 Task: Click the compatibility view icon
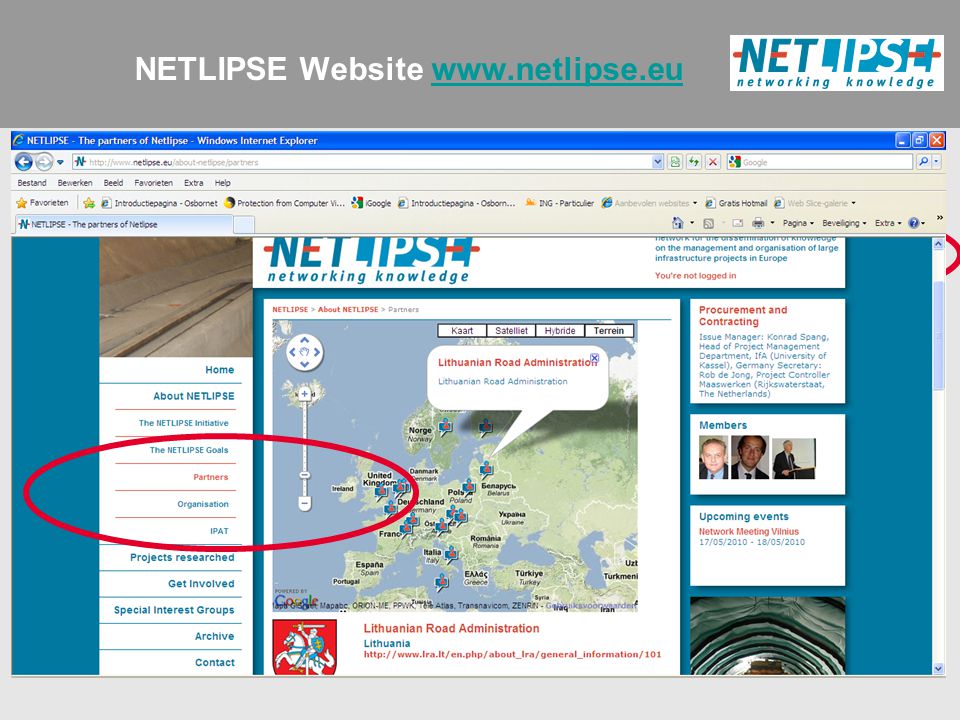tap(675, 162)
